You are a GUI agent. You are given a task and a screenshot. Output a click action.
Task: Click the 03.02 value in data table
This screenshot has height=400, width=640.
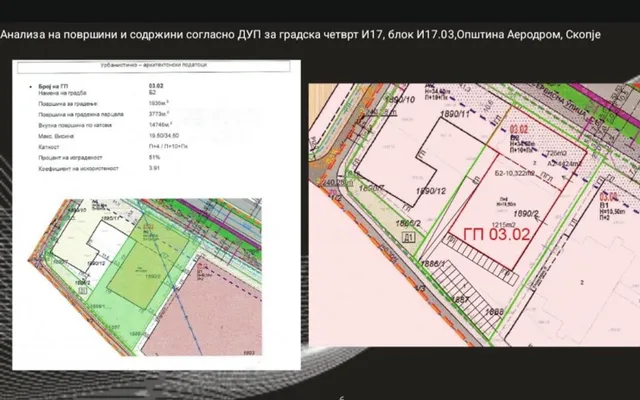(x=156, y=86)
